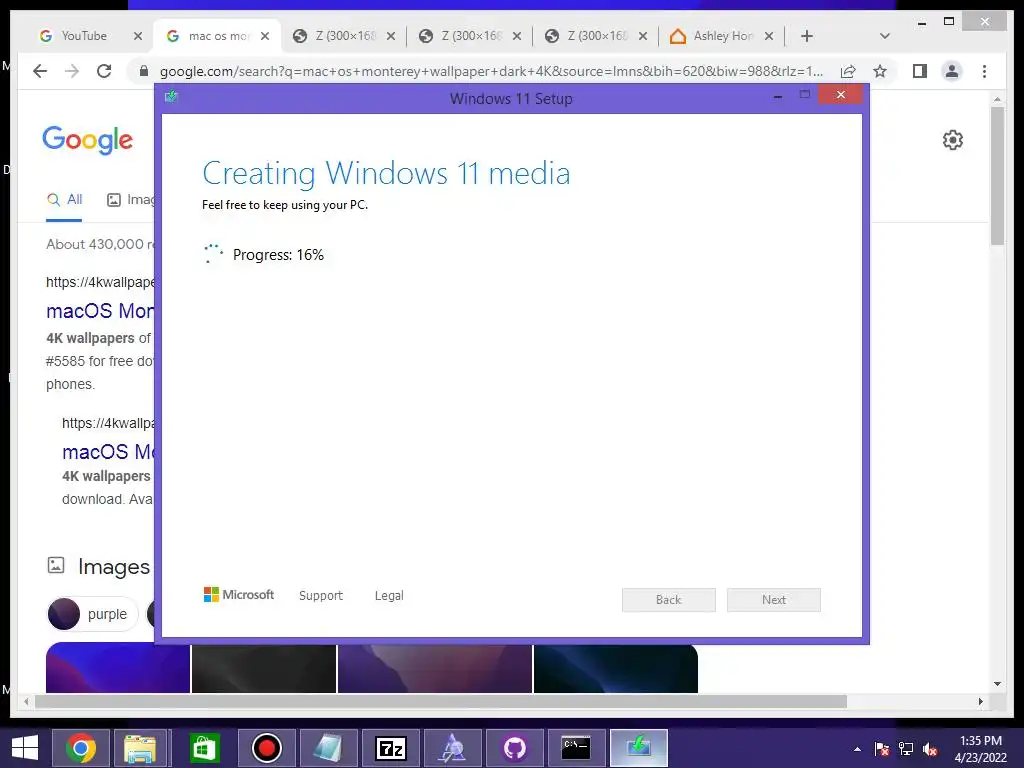This screenshot has width=1024, height=768.
Task: Open the Windows Start menu
Action: coord(25,748)
